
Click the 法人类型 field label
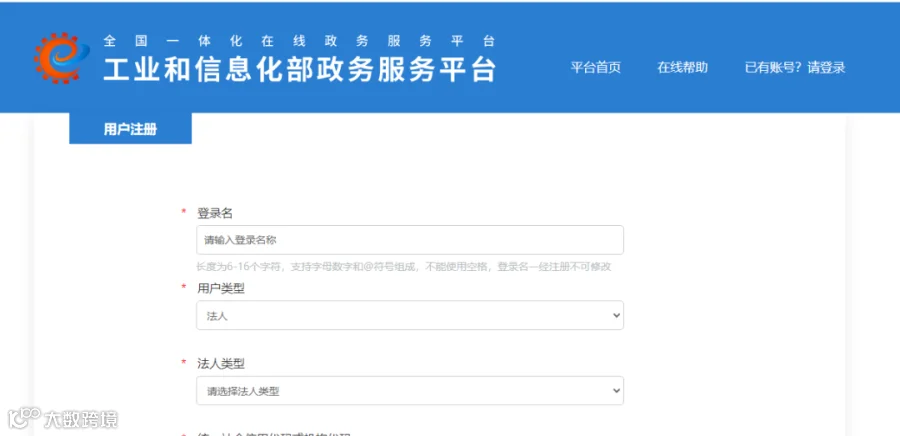pyautogui.click(x=221, y=364)
